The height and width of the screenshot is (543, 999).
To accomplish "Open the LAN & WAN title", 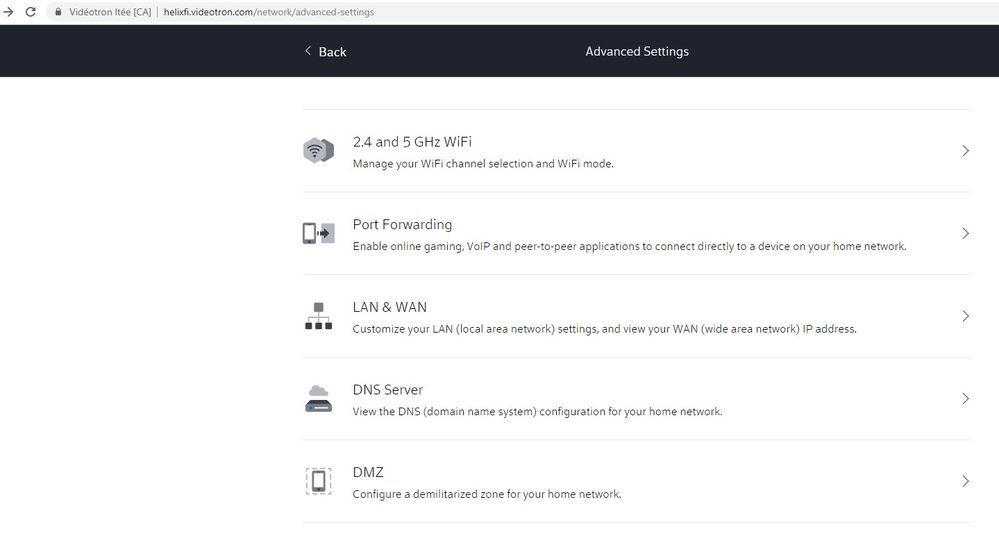I will click(389, 307).
